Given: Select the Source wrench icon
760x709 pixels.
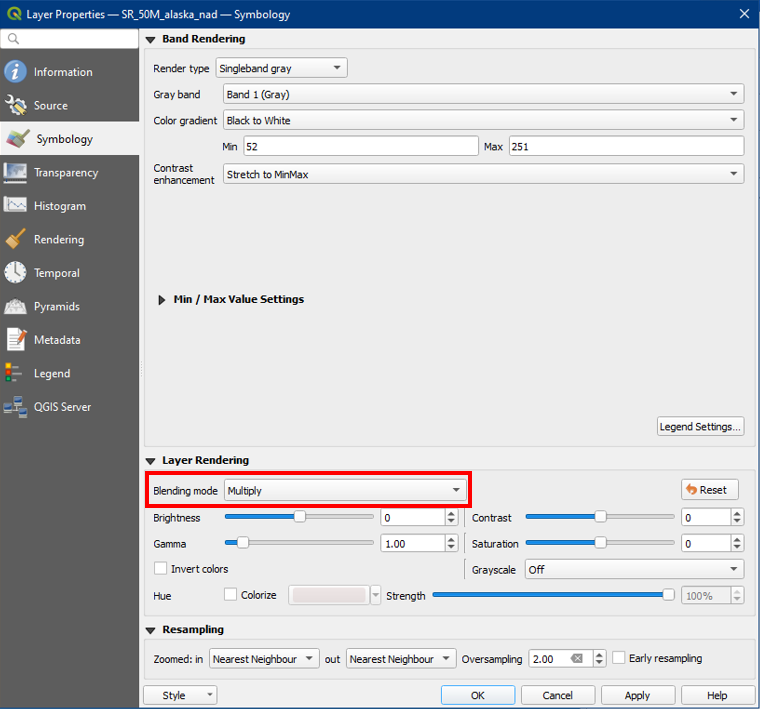Looking at the screenshot, I should point(16,105).
